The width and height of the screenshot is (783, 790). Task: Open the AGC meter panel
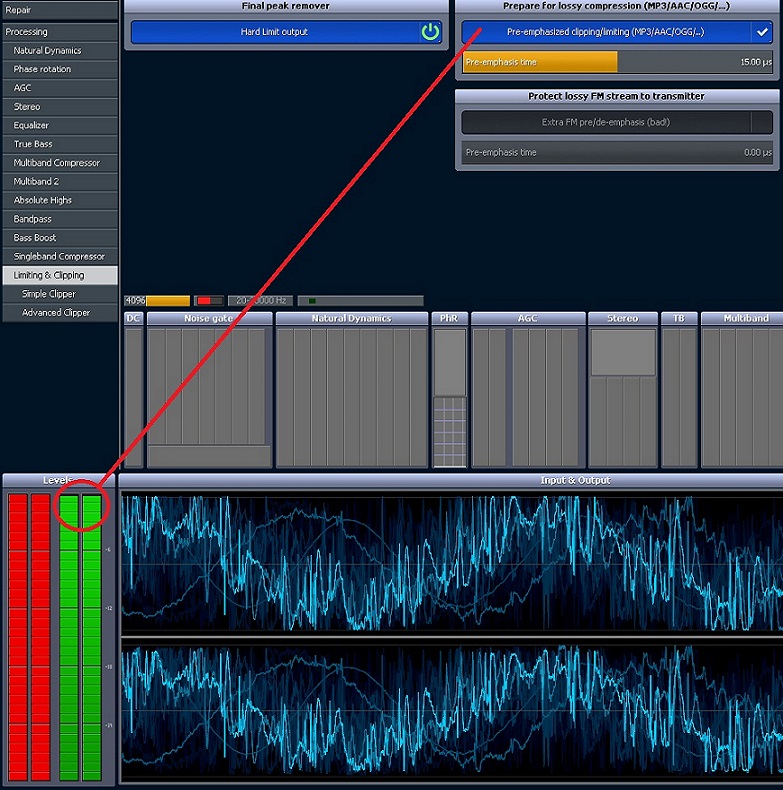[x=528, y=390]
